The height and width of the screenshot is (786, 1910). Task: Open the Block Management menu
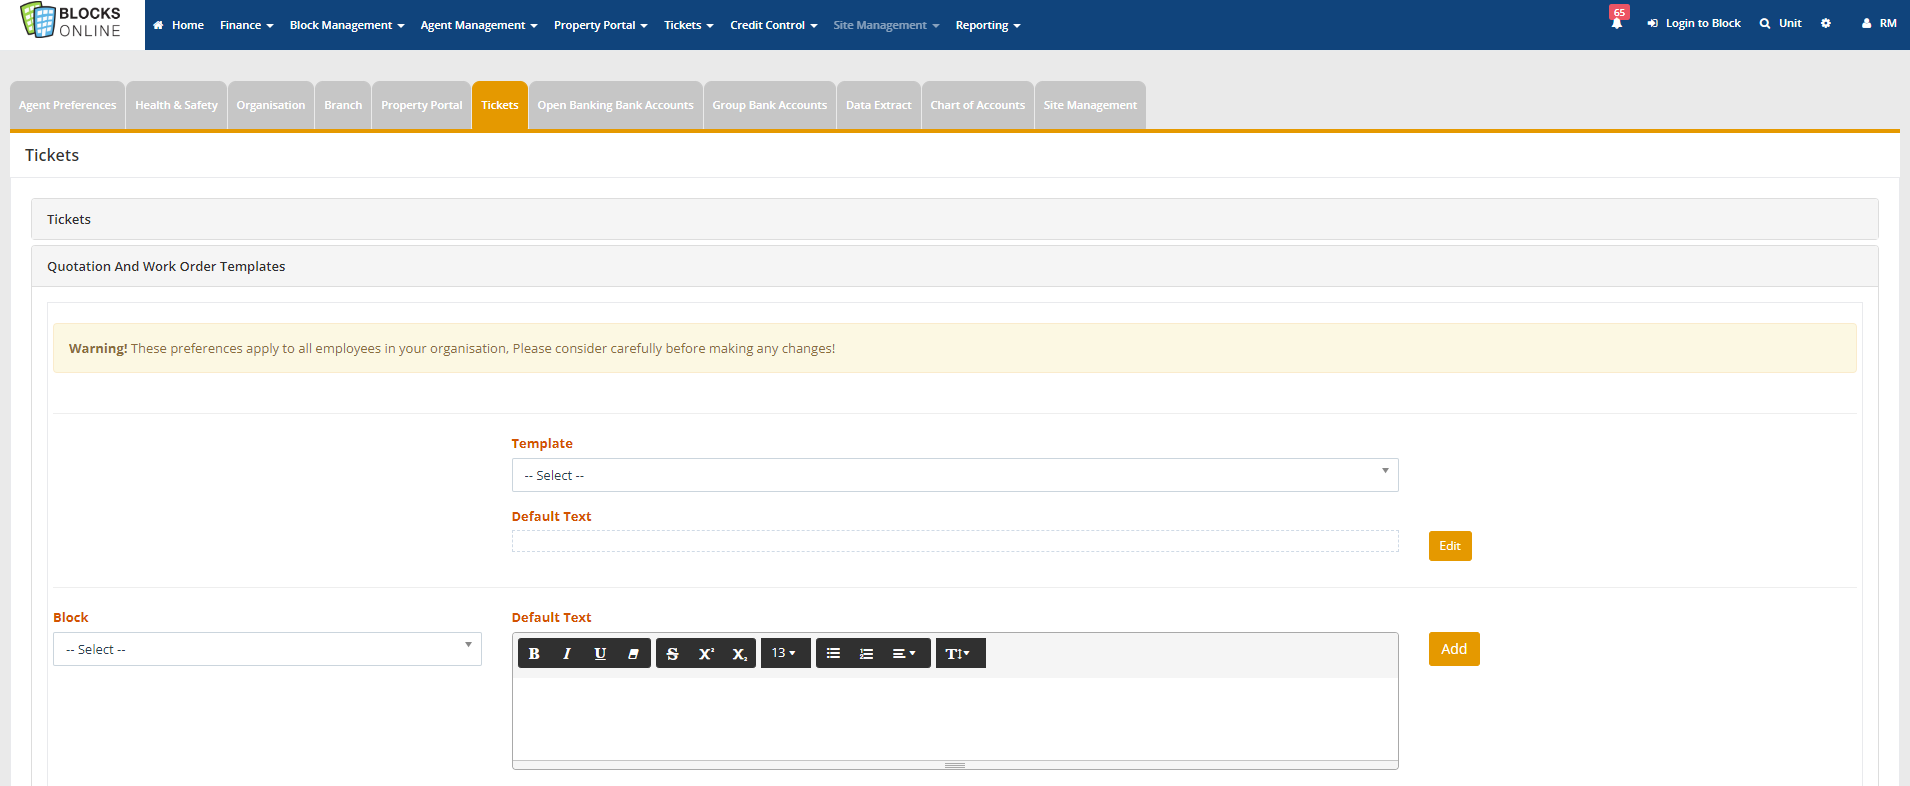pos(347,25)
